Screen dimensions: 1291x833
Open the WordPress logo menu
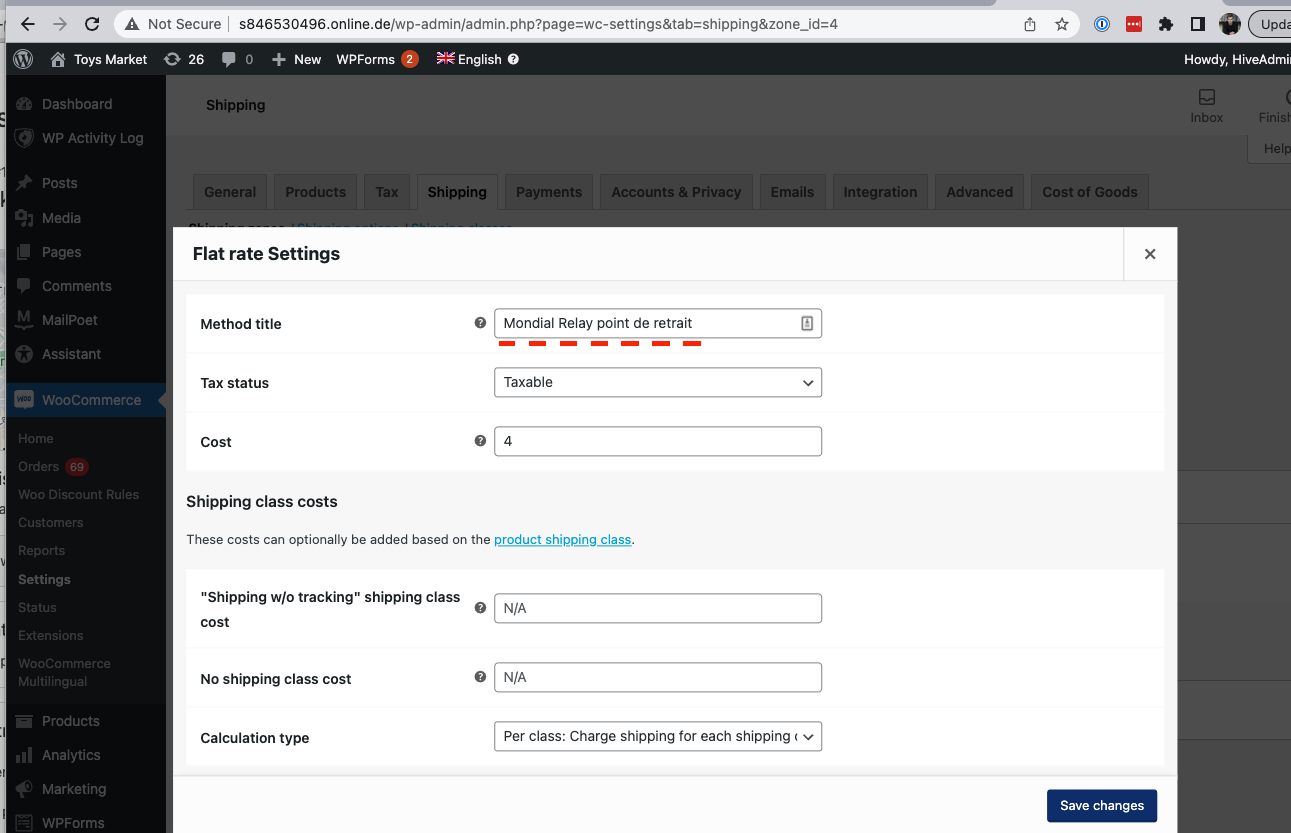tap(22, 59)
